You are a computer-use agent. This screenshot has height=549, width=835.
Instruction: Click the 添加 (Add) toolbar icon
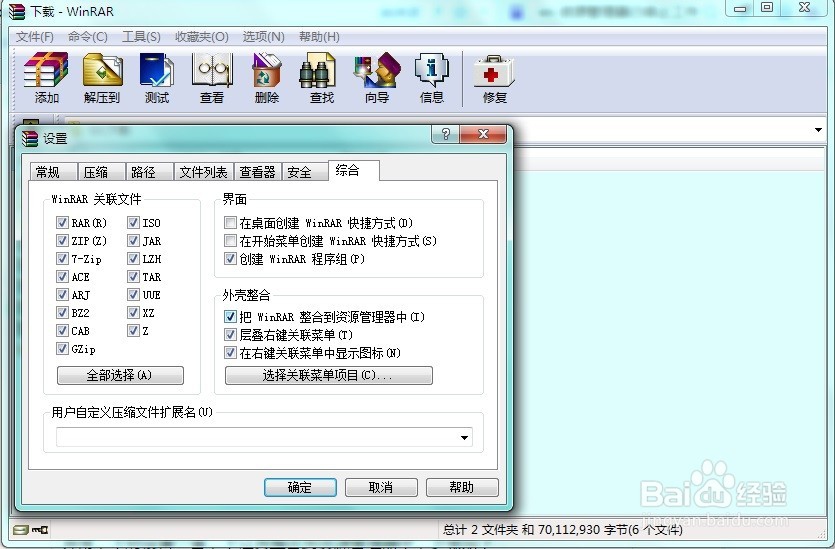coord(46,77)
